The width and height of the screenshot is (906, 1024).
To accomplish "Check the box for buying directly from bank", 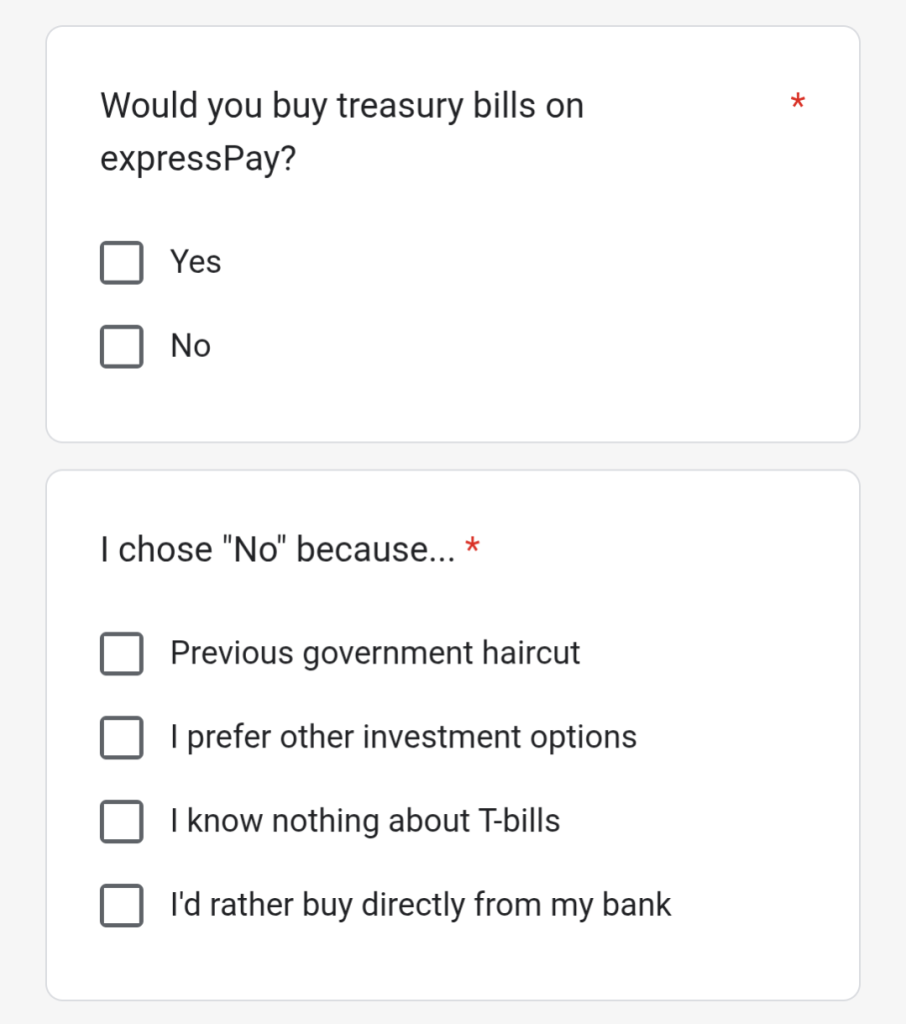I will [x=121, y=906].
